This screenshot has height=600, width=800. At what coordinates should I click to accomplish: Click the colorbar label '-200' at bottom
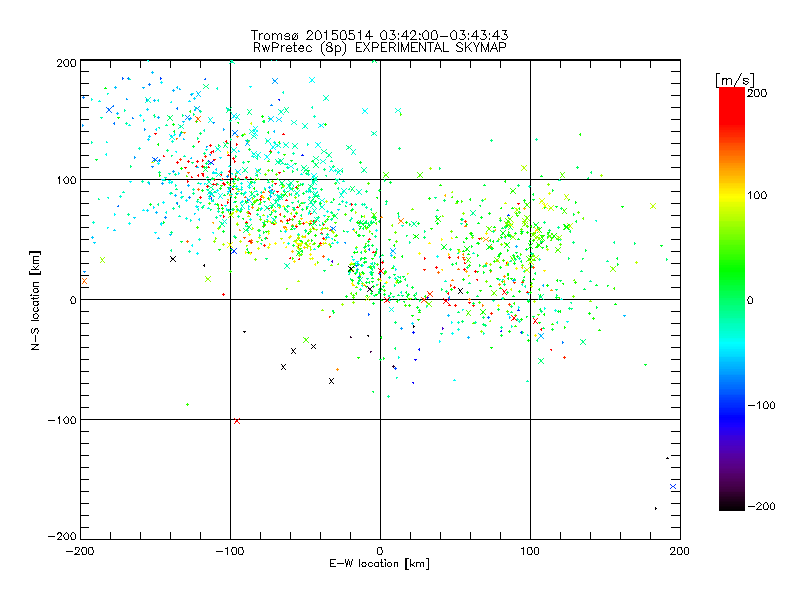tap(761, 506)
